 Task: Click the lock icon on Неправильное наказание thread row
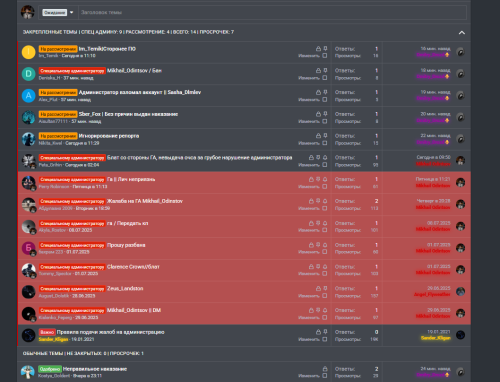[325, 369]
